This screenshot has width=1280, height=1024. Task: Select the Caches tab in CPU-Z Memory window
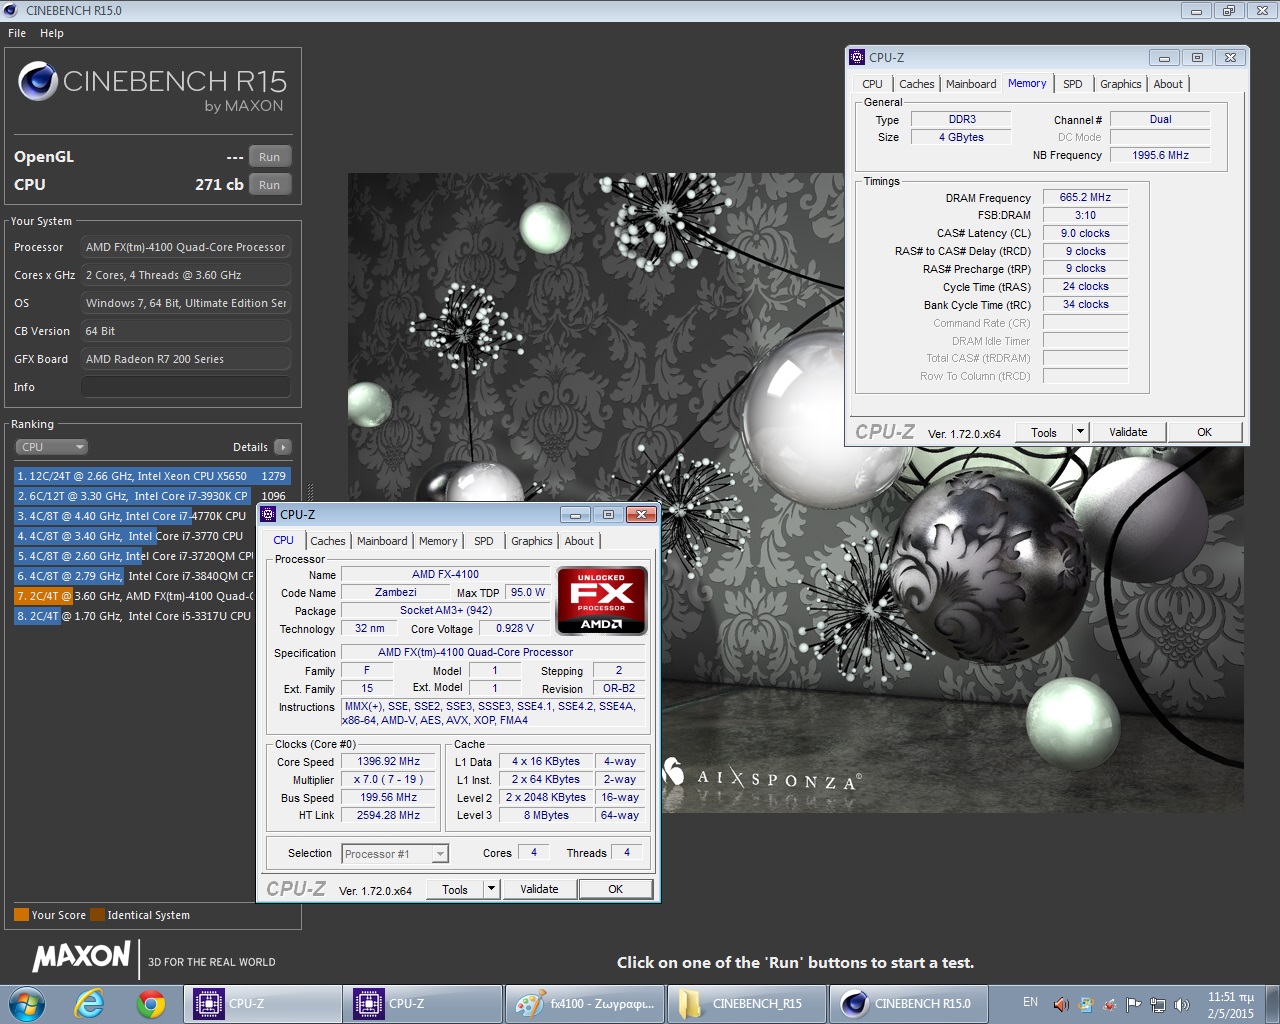pos(916,84)
